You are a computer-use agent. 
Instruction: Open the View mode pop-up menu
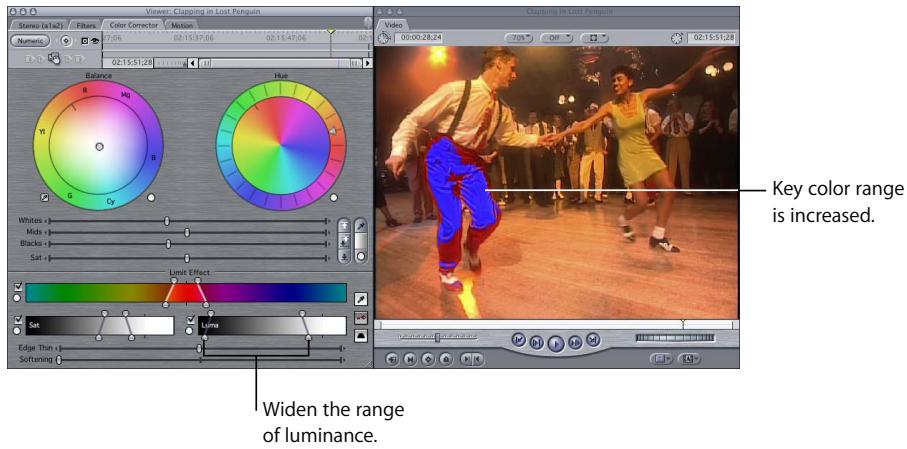[x=594, y=38]
